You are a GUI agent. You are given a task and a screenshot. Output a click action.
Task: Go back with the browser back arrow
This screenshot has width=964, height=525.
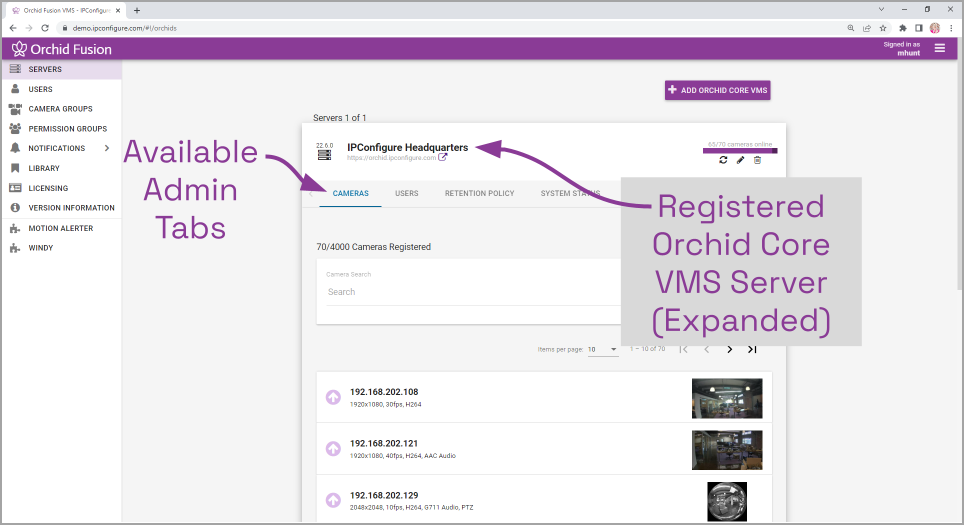[13, 28]
